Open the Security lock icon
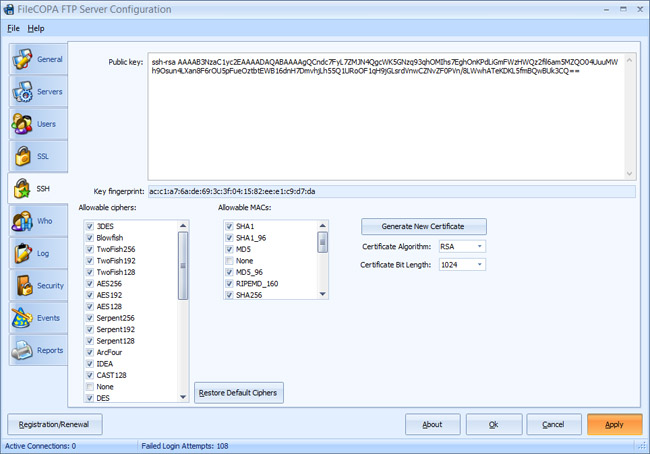Viewport: 650px width, 454px height. 24,285
